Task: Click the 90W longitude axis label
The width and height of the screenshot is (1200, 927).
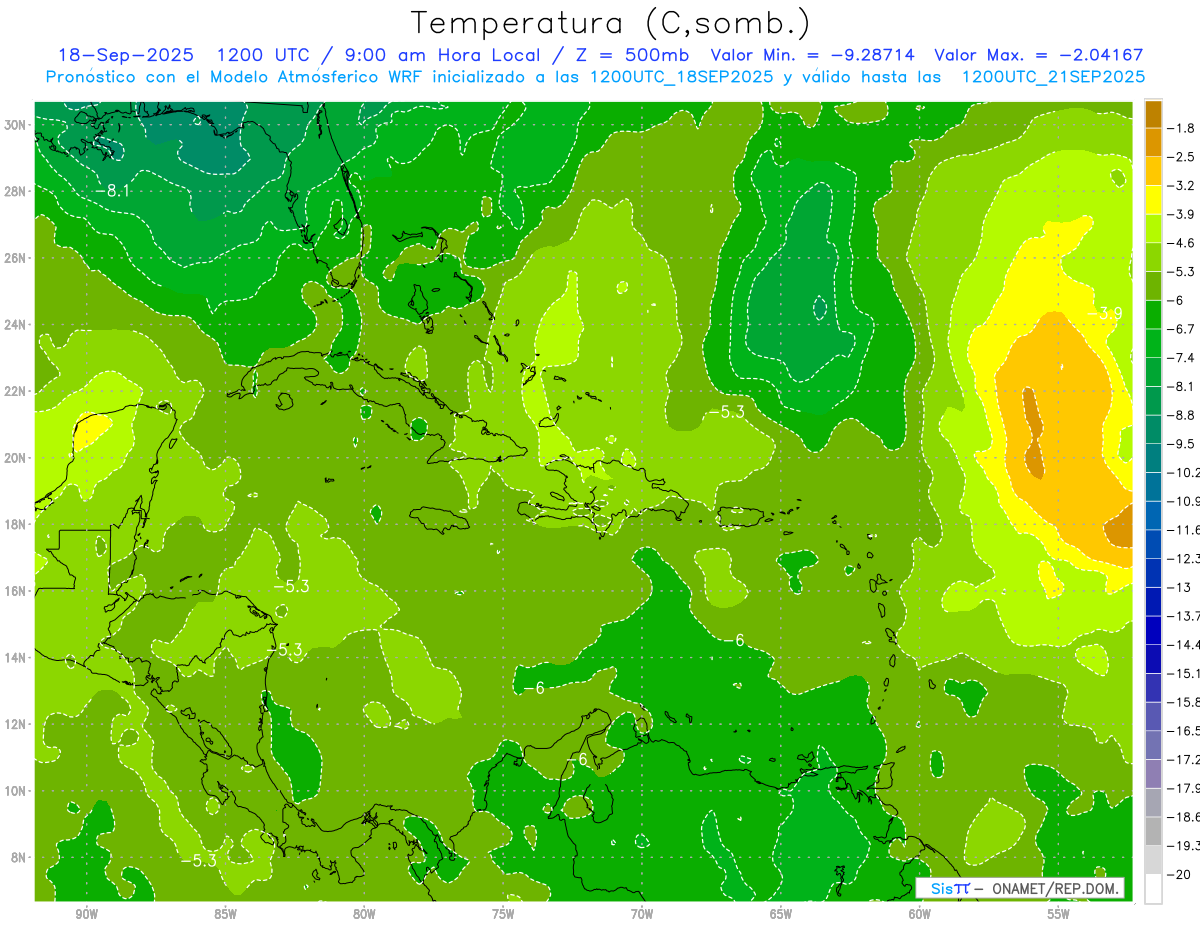Action: 86,914
